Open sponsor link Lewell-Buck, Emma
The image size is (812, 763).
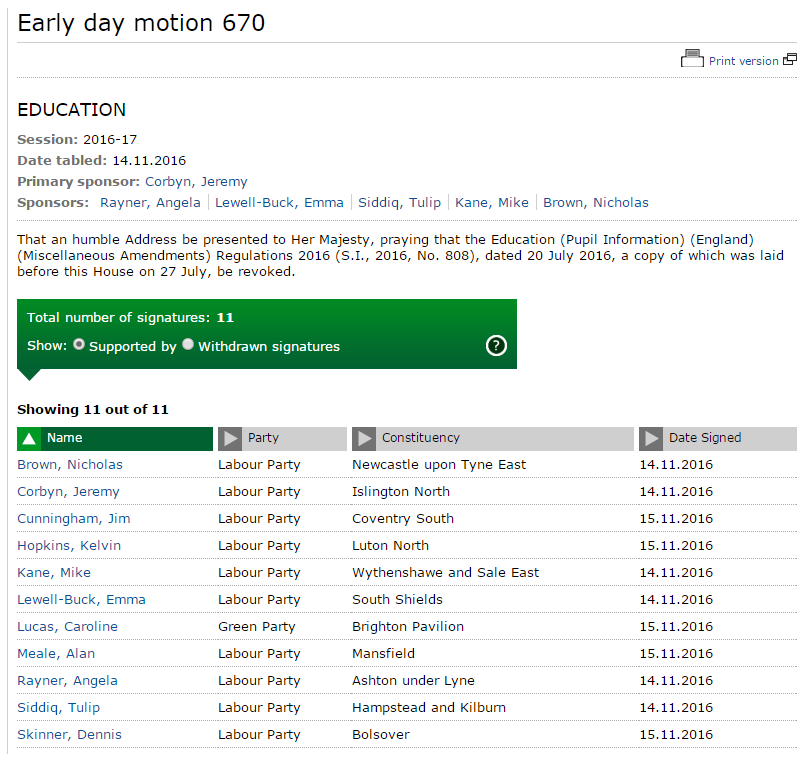coord(279,203)
